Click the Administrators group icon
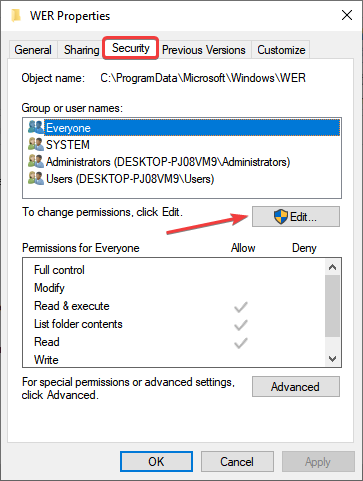The height and width of the screenshot is (481, 363). coord(36,161)
